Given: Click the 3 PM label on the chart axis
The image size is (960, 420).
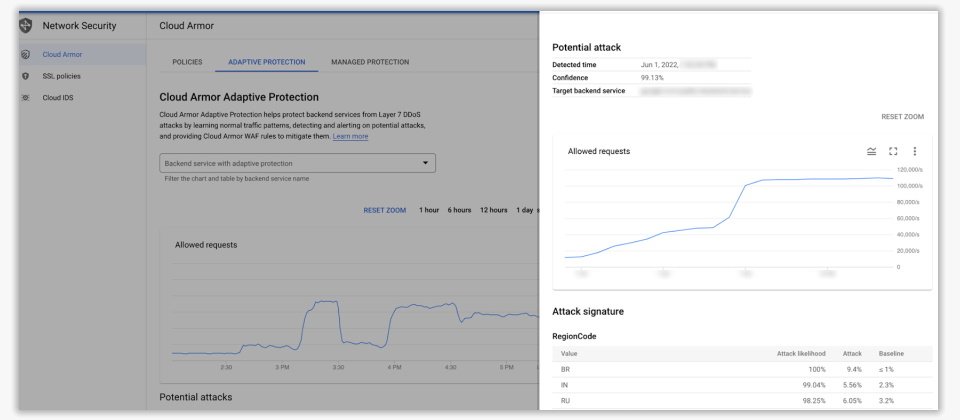Looking at the screenshot, I should (x=282, y=367).
